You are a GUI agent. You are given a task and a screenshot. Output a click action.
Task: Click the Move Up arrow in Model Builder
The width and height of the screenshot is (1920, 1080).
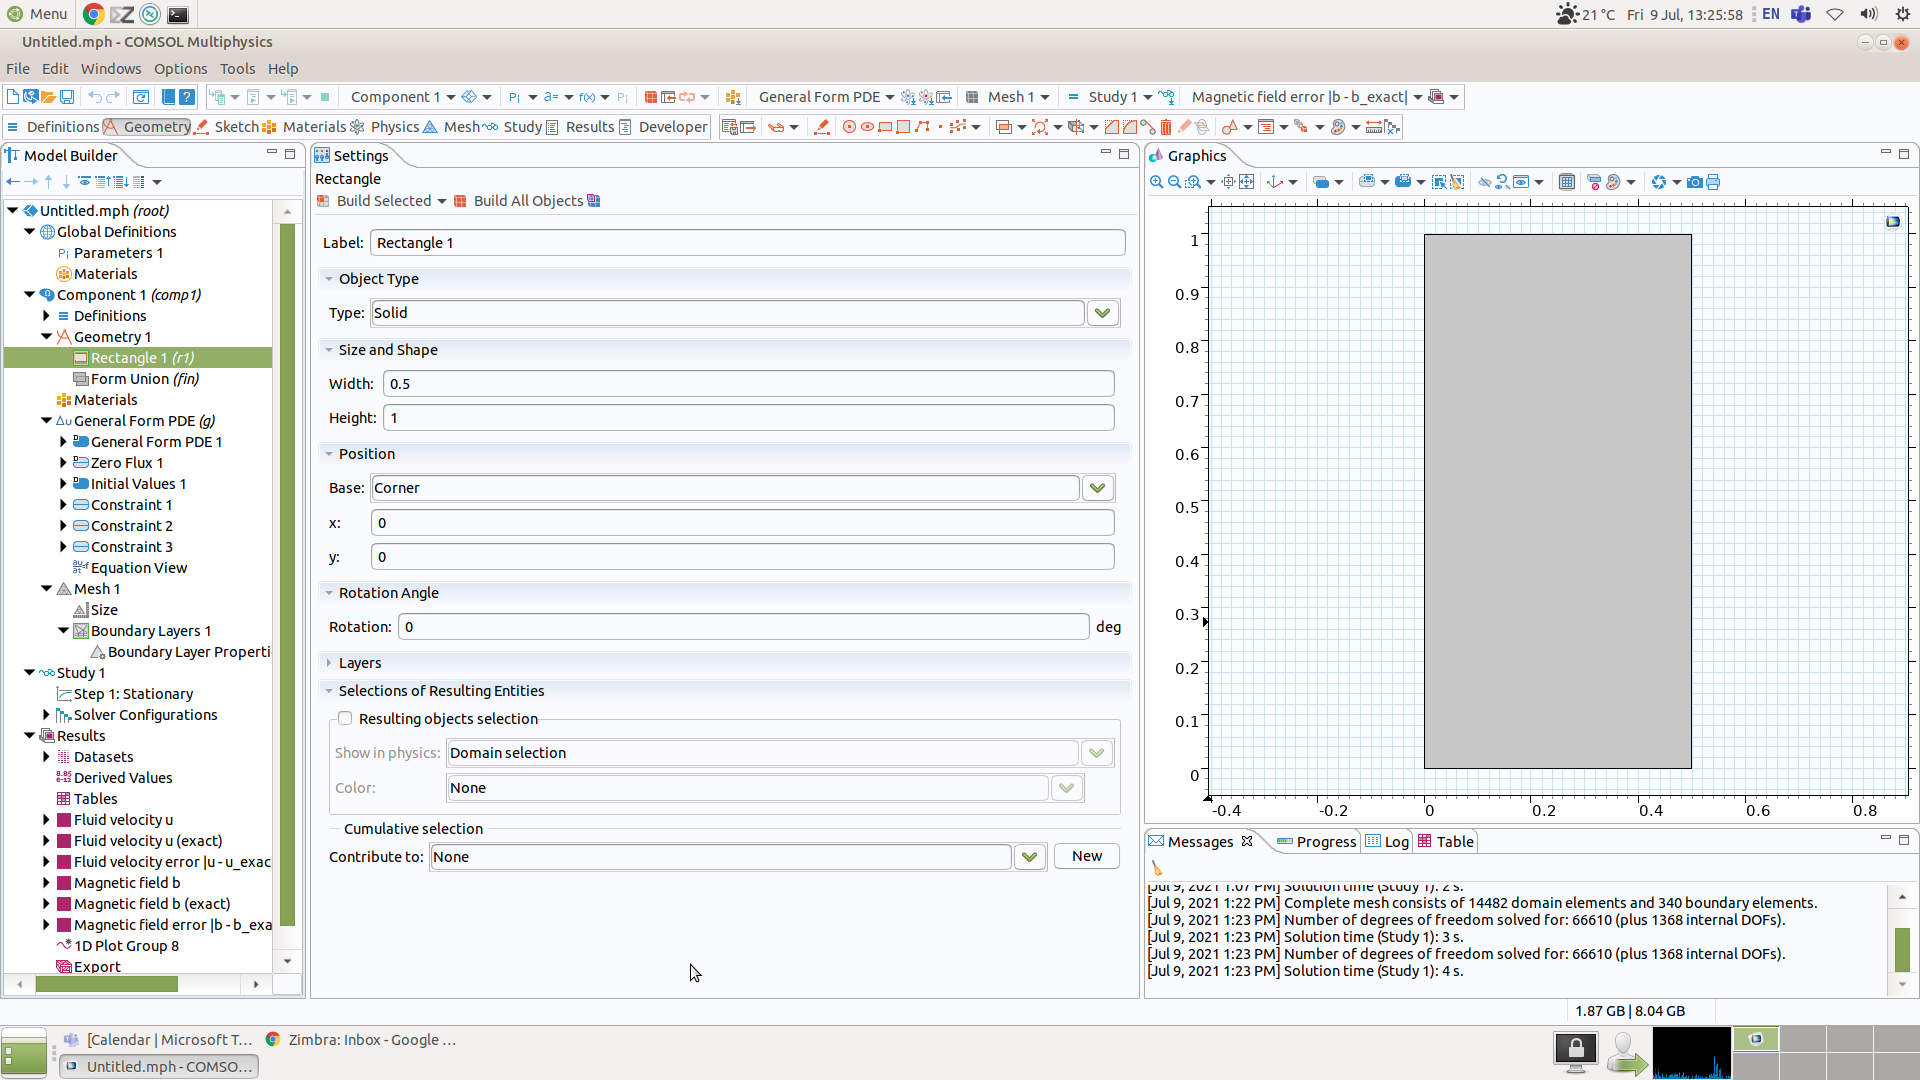(48, 182)
